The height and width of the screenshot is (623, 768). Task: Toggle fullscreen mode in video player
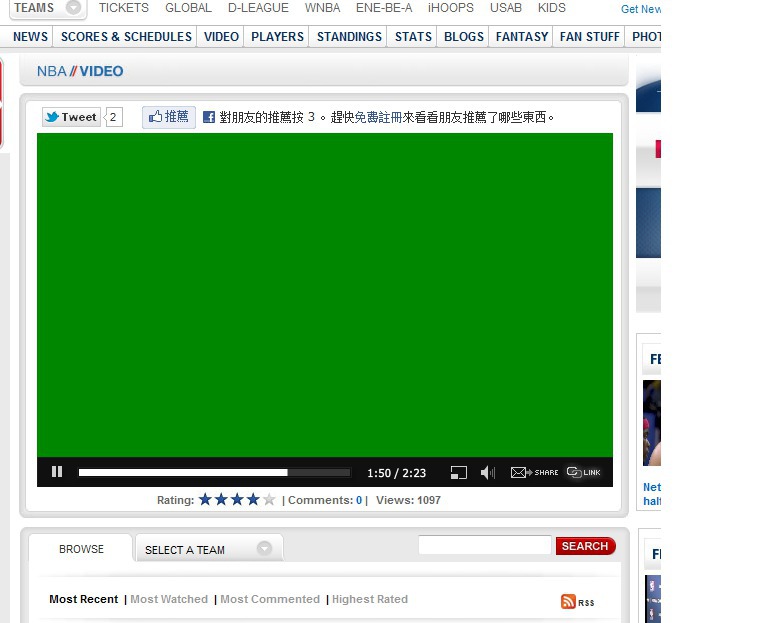(x=458, y=472)
